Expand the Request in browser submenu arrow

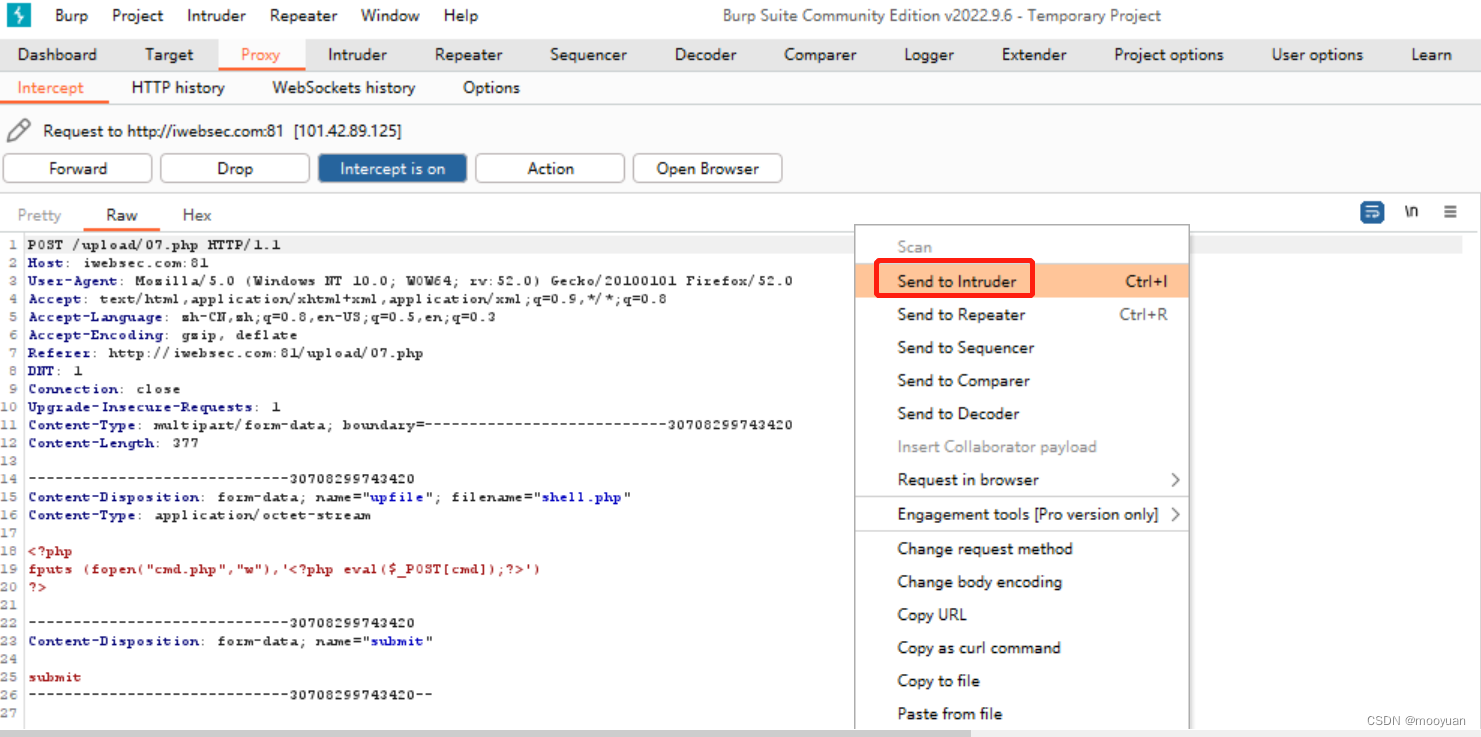pos(1175,480)
